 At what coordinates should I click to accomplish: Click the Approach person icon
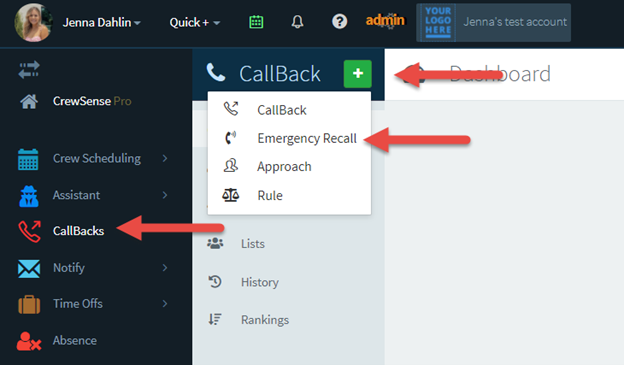click(231, 166)
